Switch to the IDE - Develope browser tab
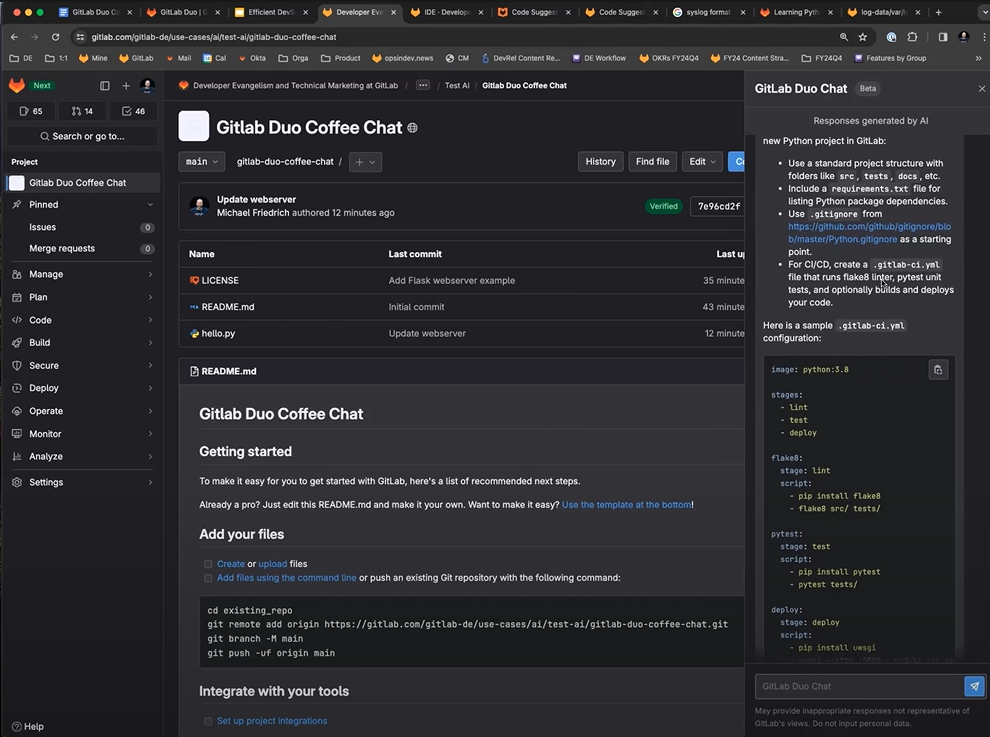 coord(446,12)
